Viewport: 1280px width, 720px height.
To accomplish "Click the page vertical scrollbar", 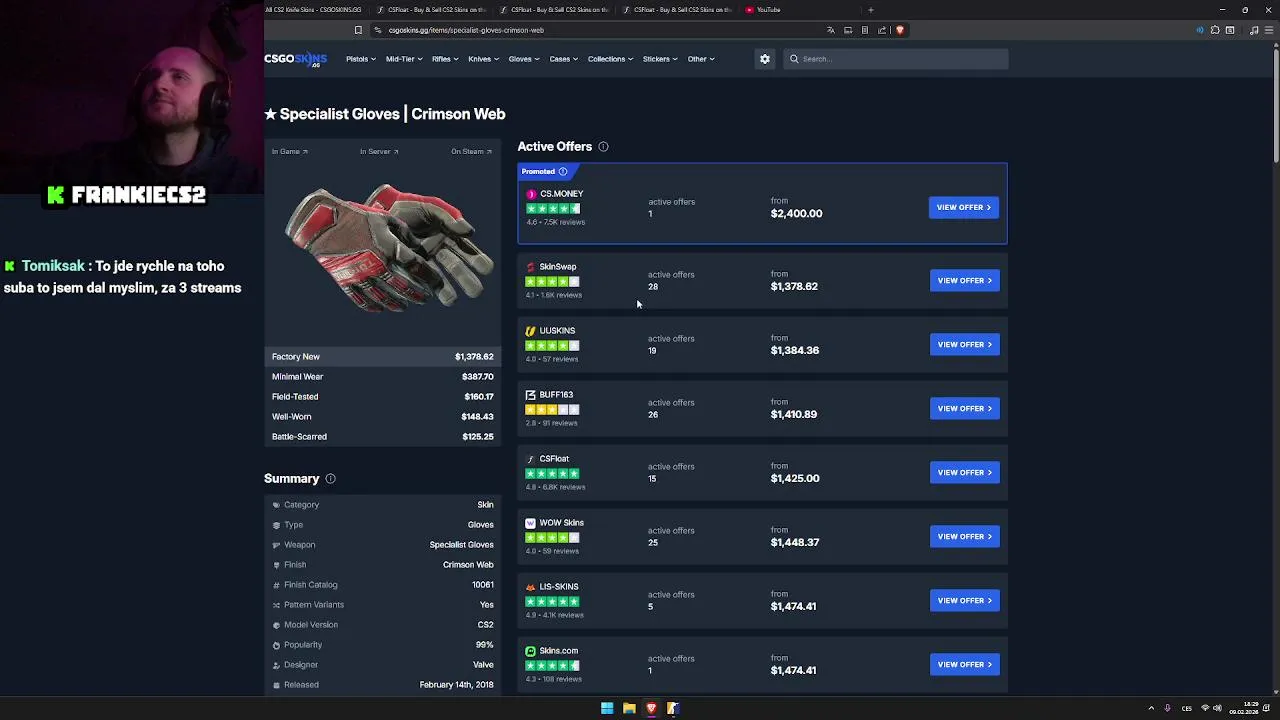I will pyautogui.click(x=1275, y=105).
